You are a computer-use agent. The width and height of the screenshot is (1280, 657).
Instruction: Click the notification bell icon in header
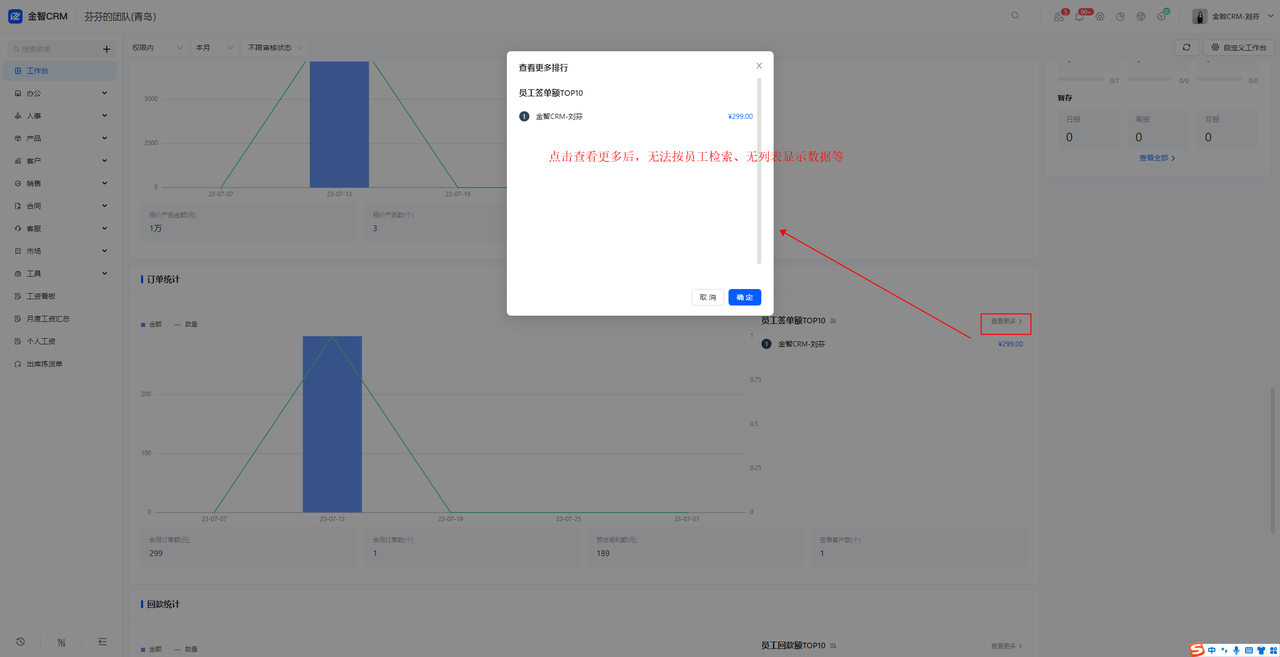[1079, 17]
